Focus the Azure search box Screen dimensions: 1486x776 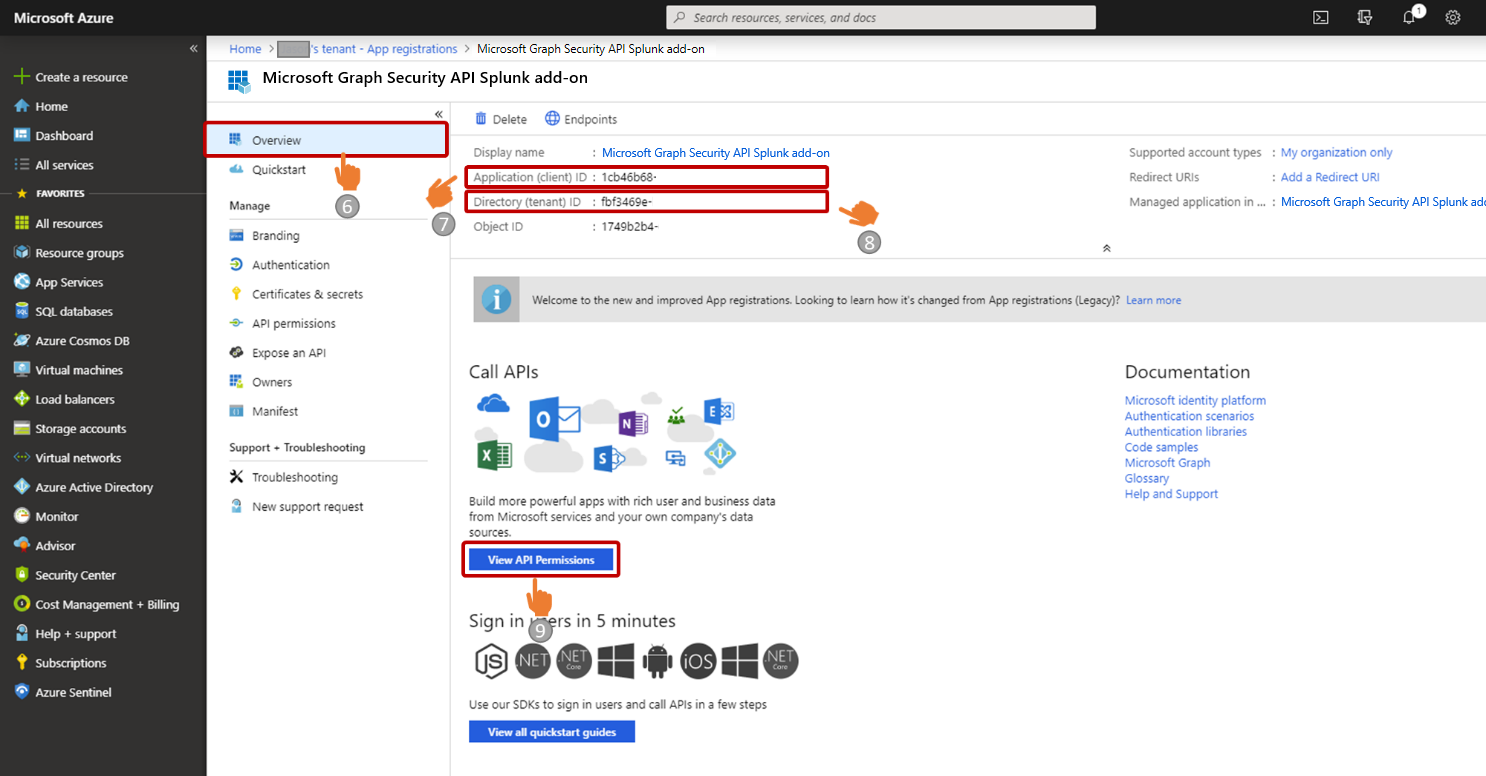click(881, 17)
